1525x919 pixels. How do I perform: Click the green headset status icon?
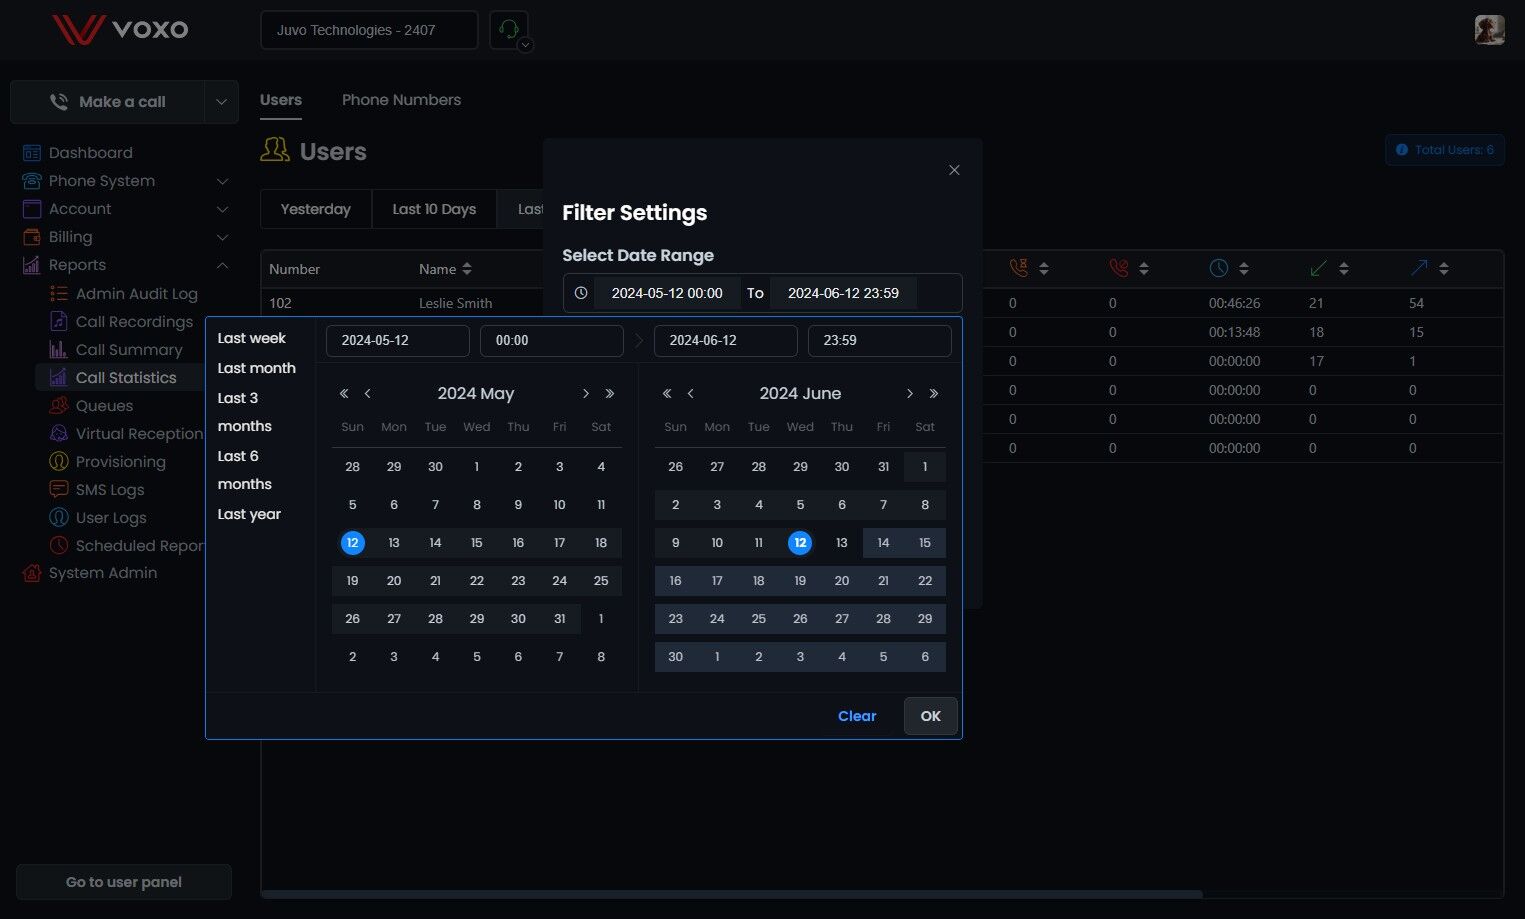coord(509,30)
